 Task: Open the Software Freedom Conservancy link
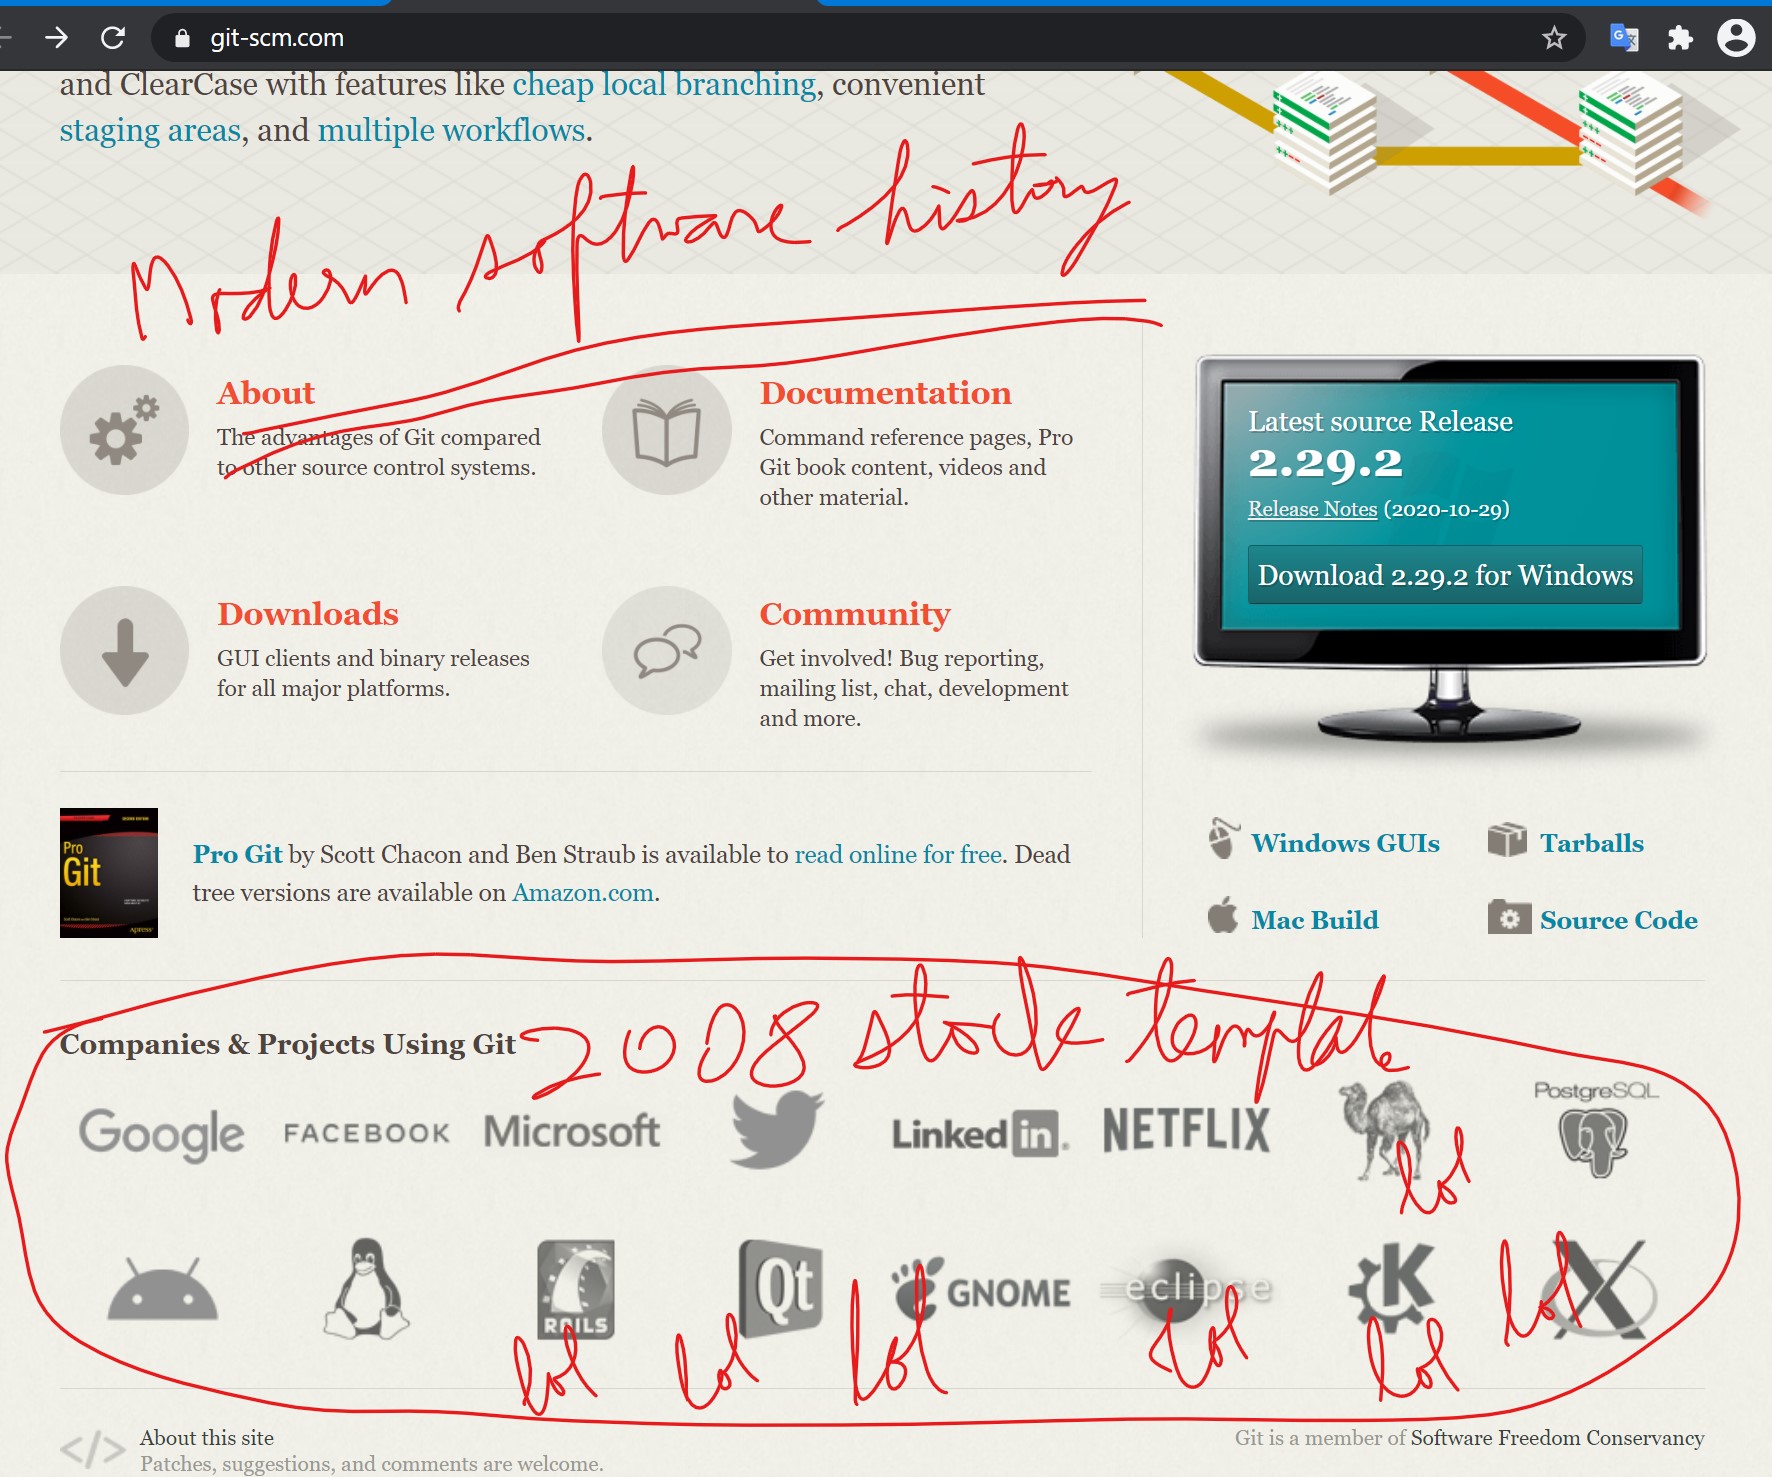tap(1557, 1438)
